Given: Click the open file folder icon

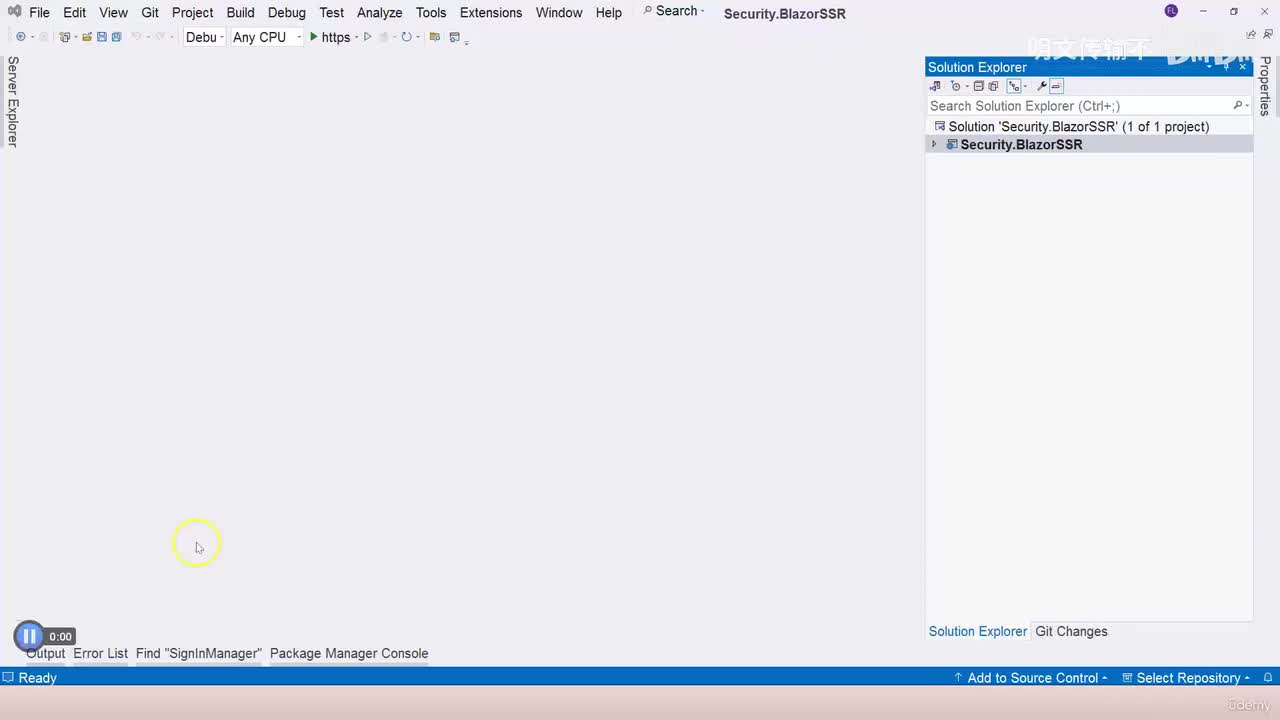Looking at the screenshot, I should click(87, 37).
